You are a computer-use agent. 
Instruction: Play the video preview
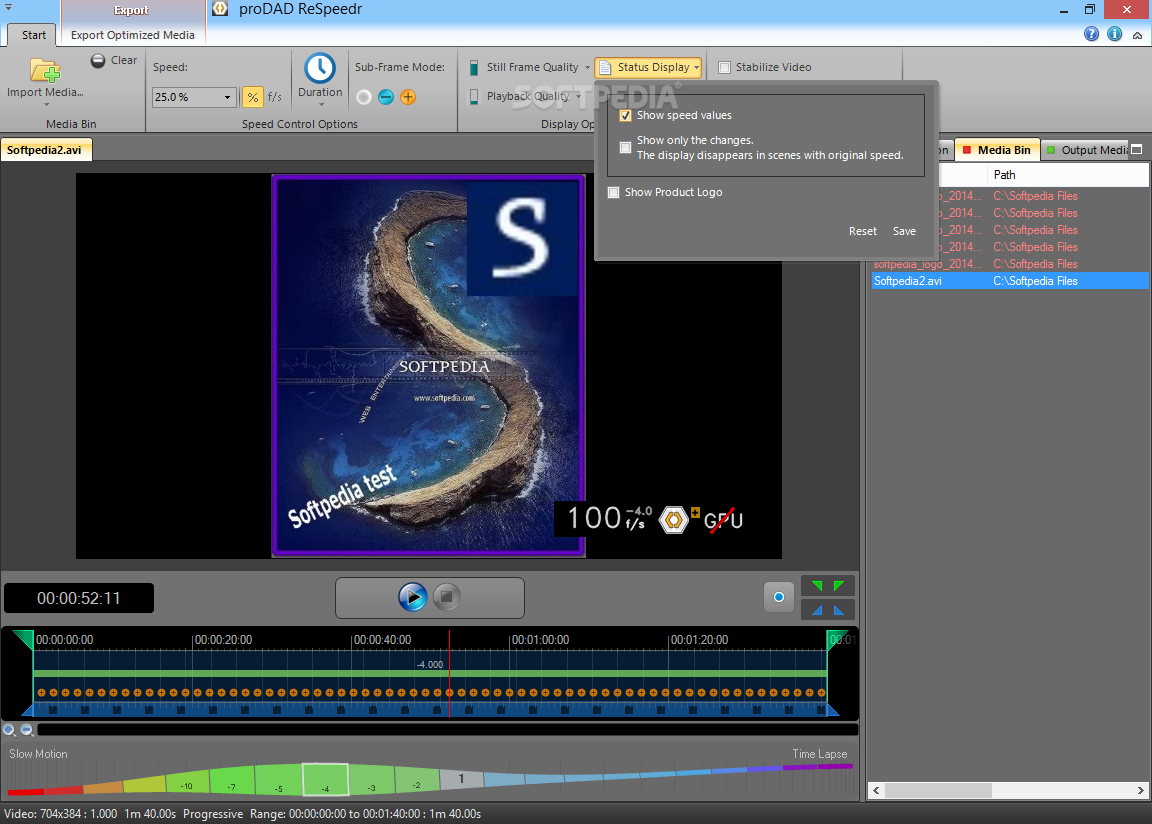pos(413,597)
